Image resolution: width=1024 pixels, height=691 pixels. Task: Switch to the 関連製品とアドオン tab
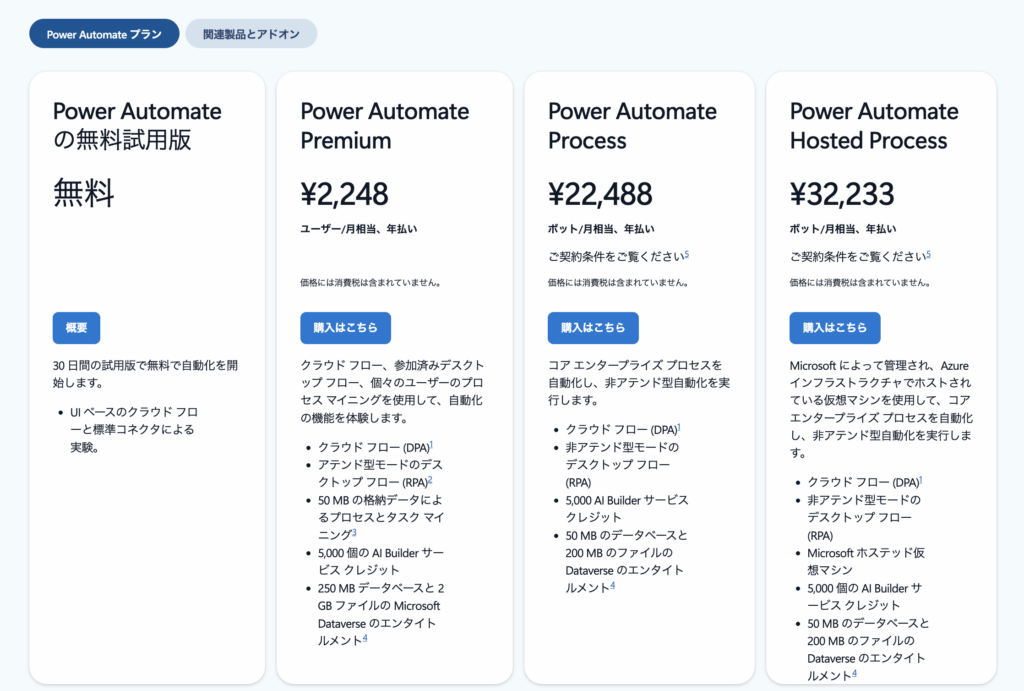[x=250, y=33]
